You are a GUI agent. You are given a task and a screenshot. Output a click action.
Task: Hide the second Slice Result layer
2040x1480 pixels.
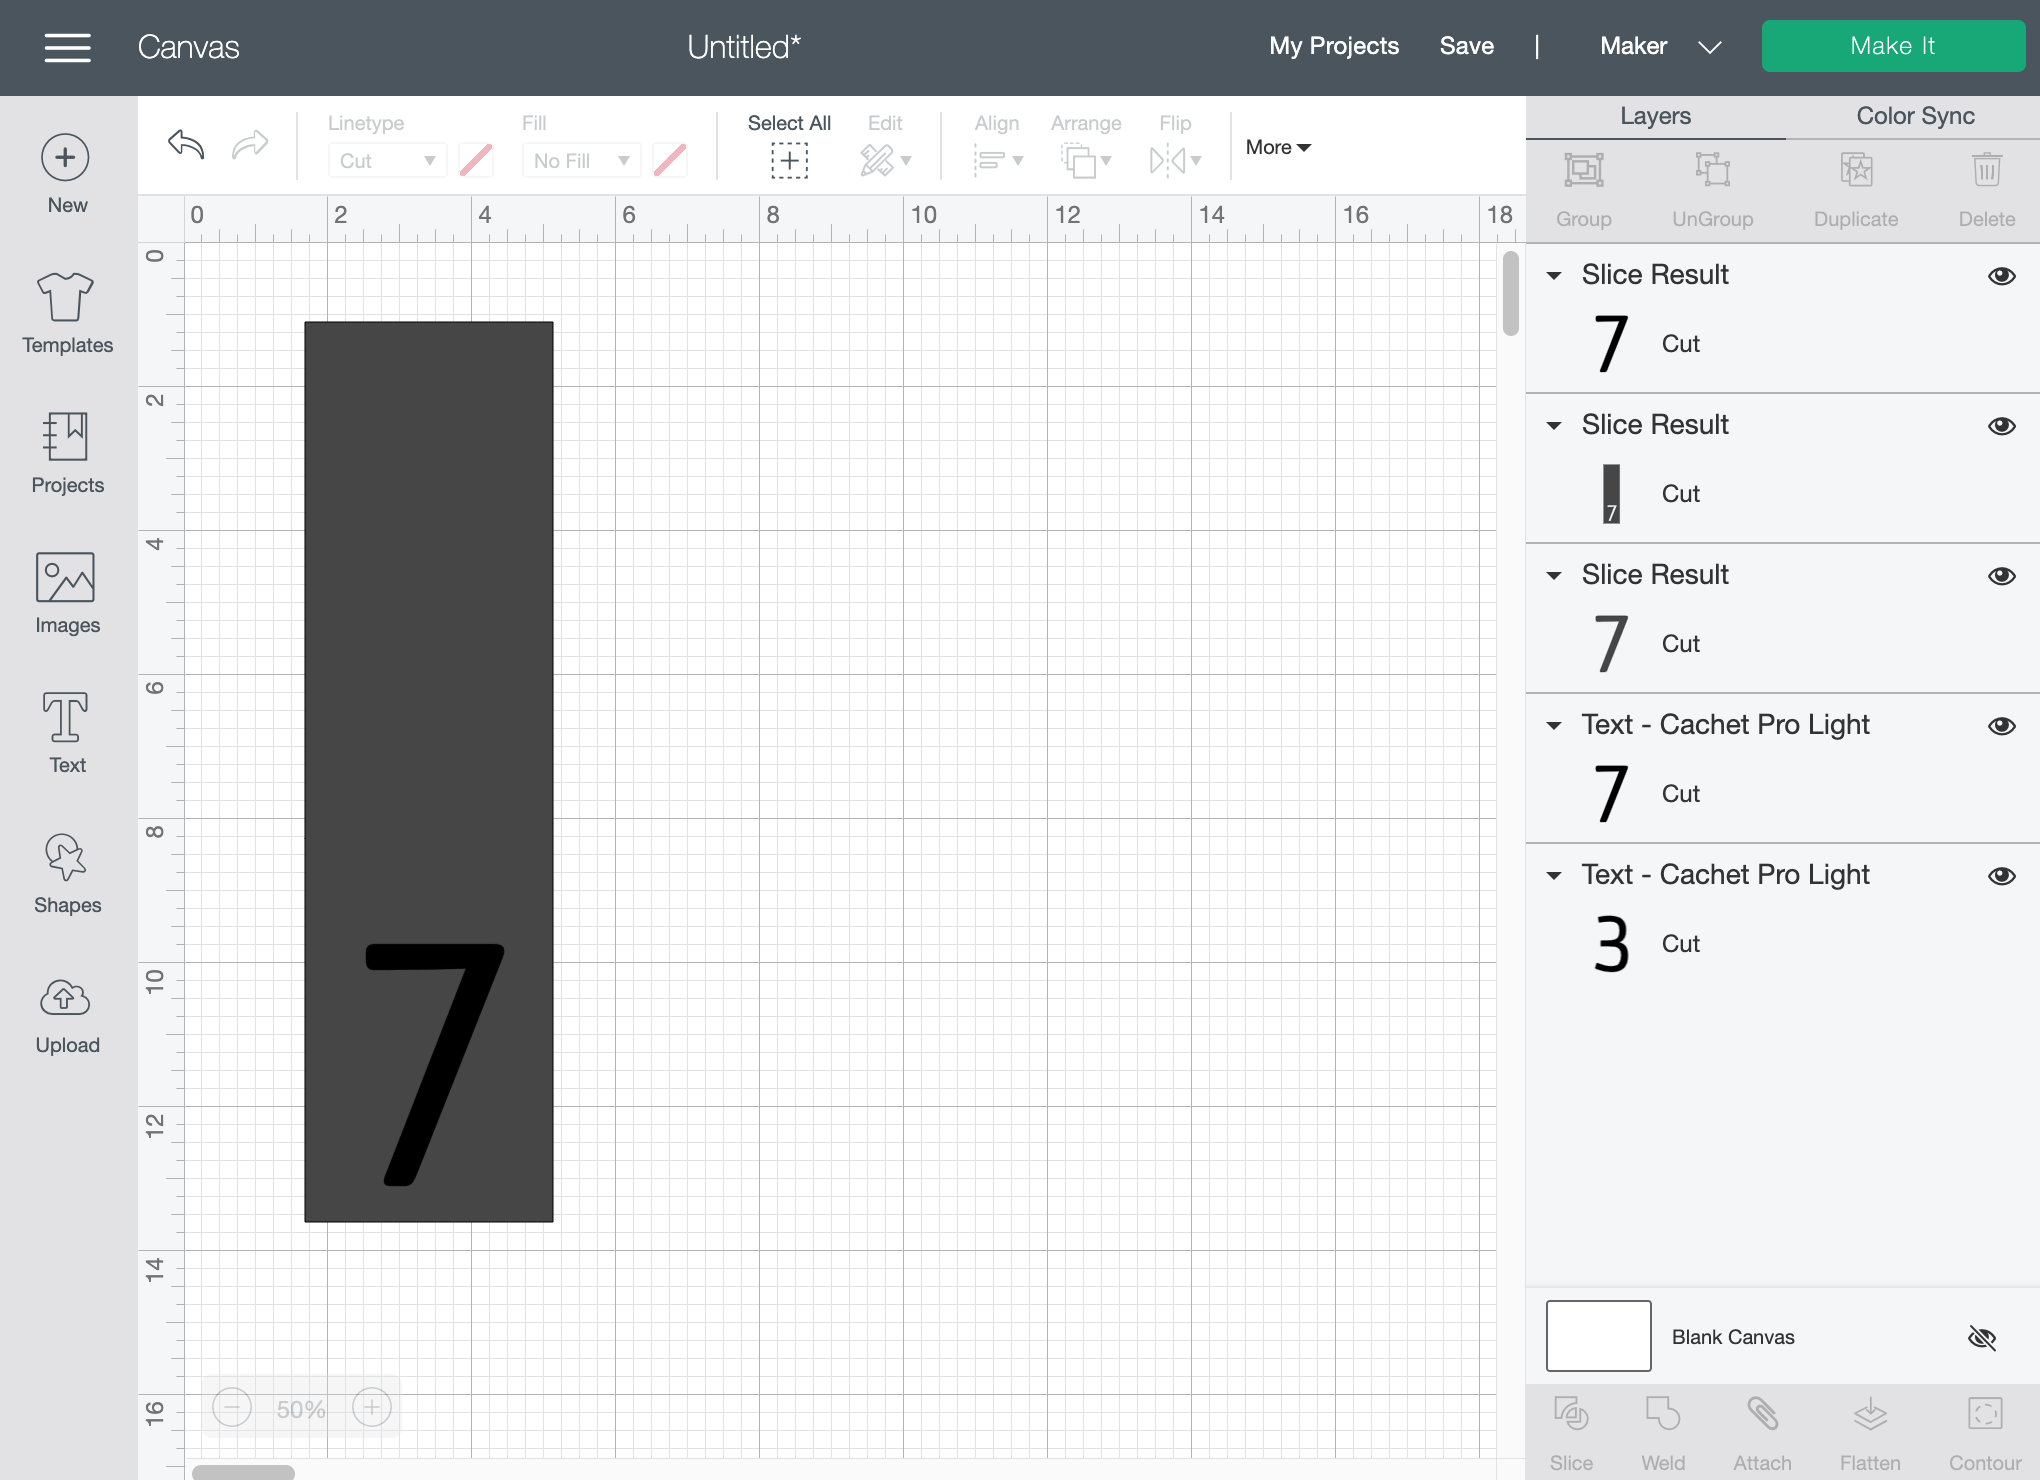2001,426
